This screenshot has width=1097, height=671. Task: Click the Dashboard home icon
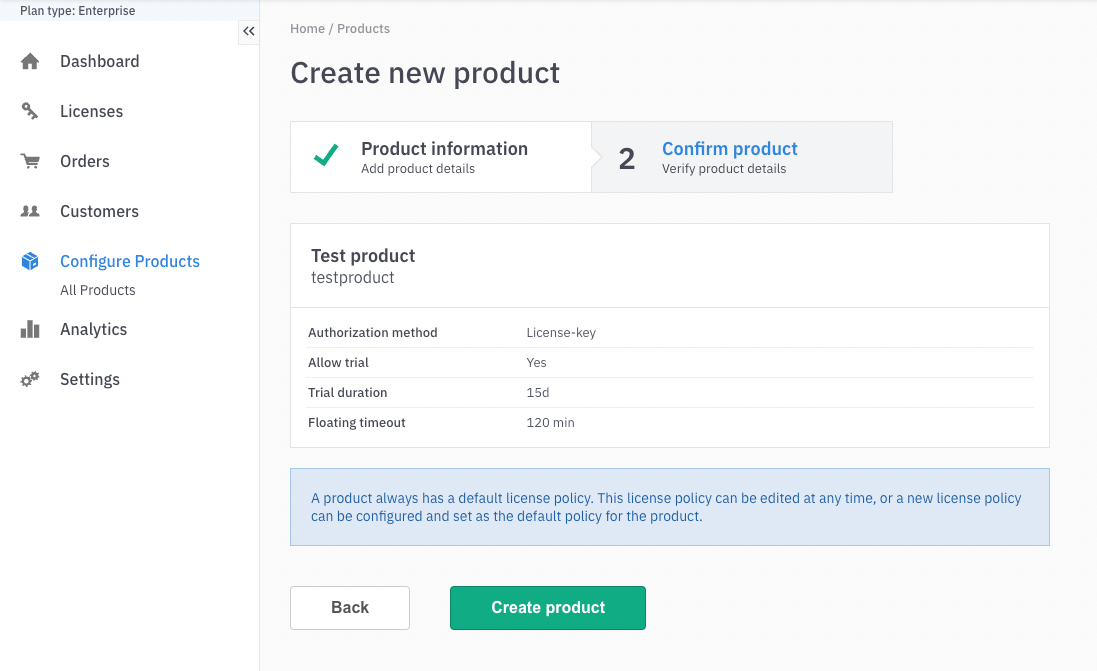[30, 62]
